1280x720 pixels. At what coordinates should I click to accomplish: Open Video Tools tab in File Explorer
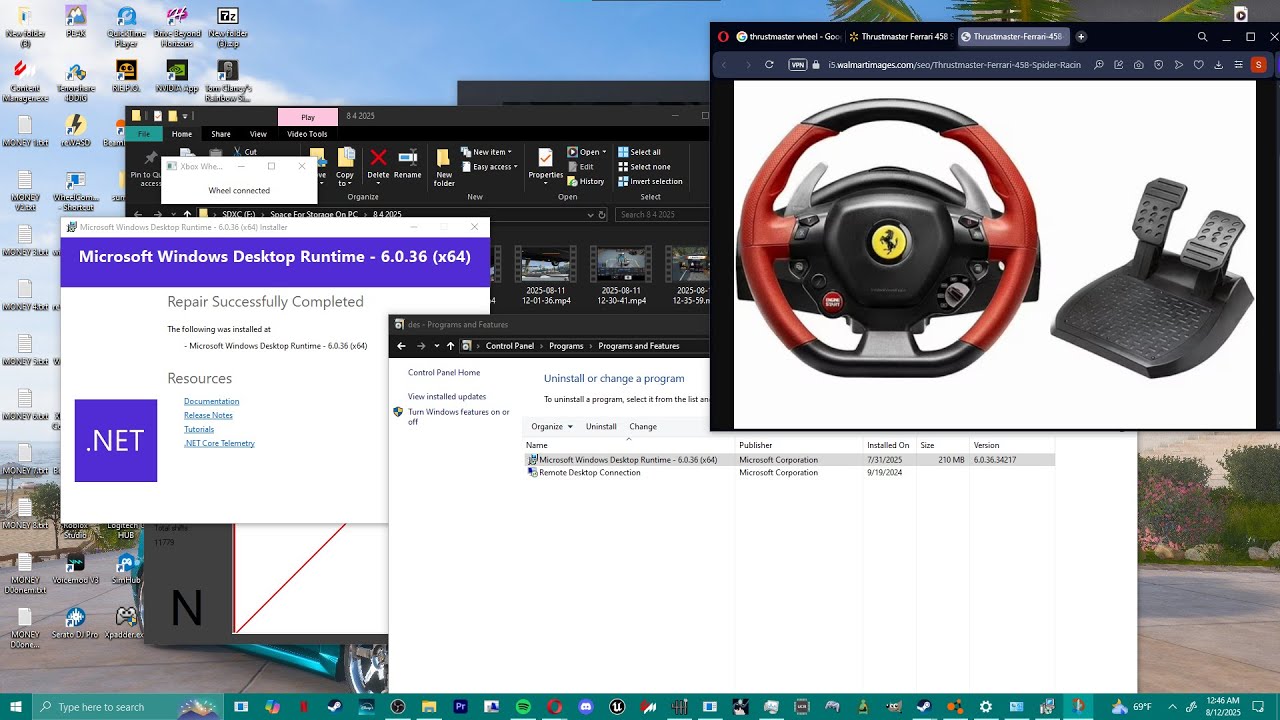(x=307, y=134)
